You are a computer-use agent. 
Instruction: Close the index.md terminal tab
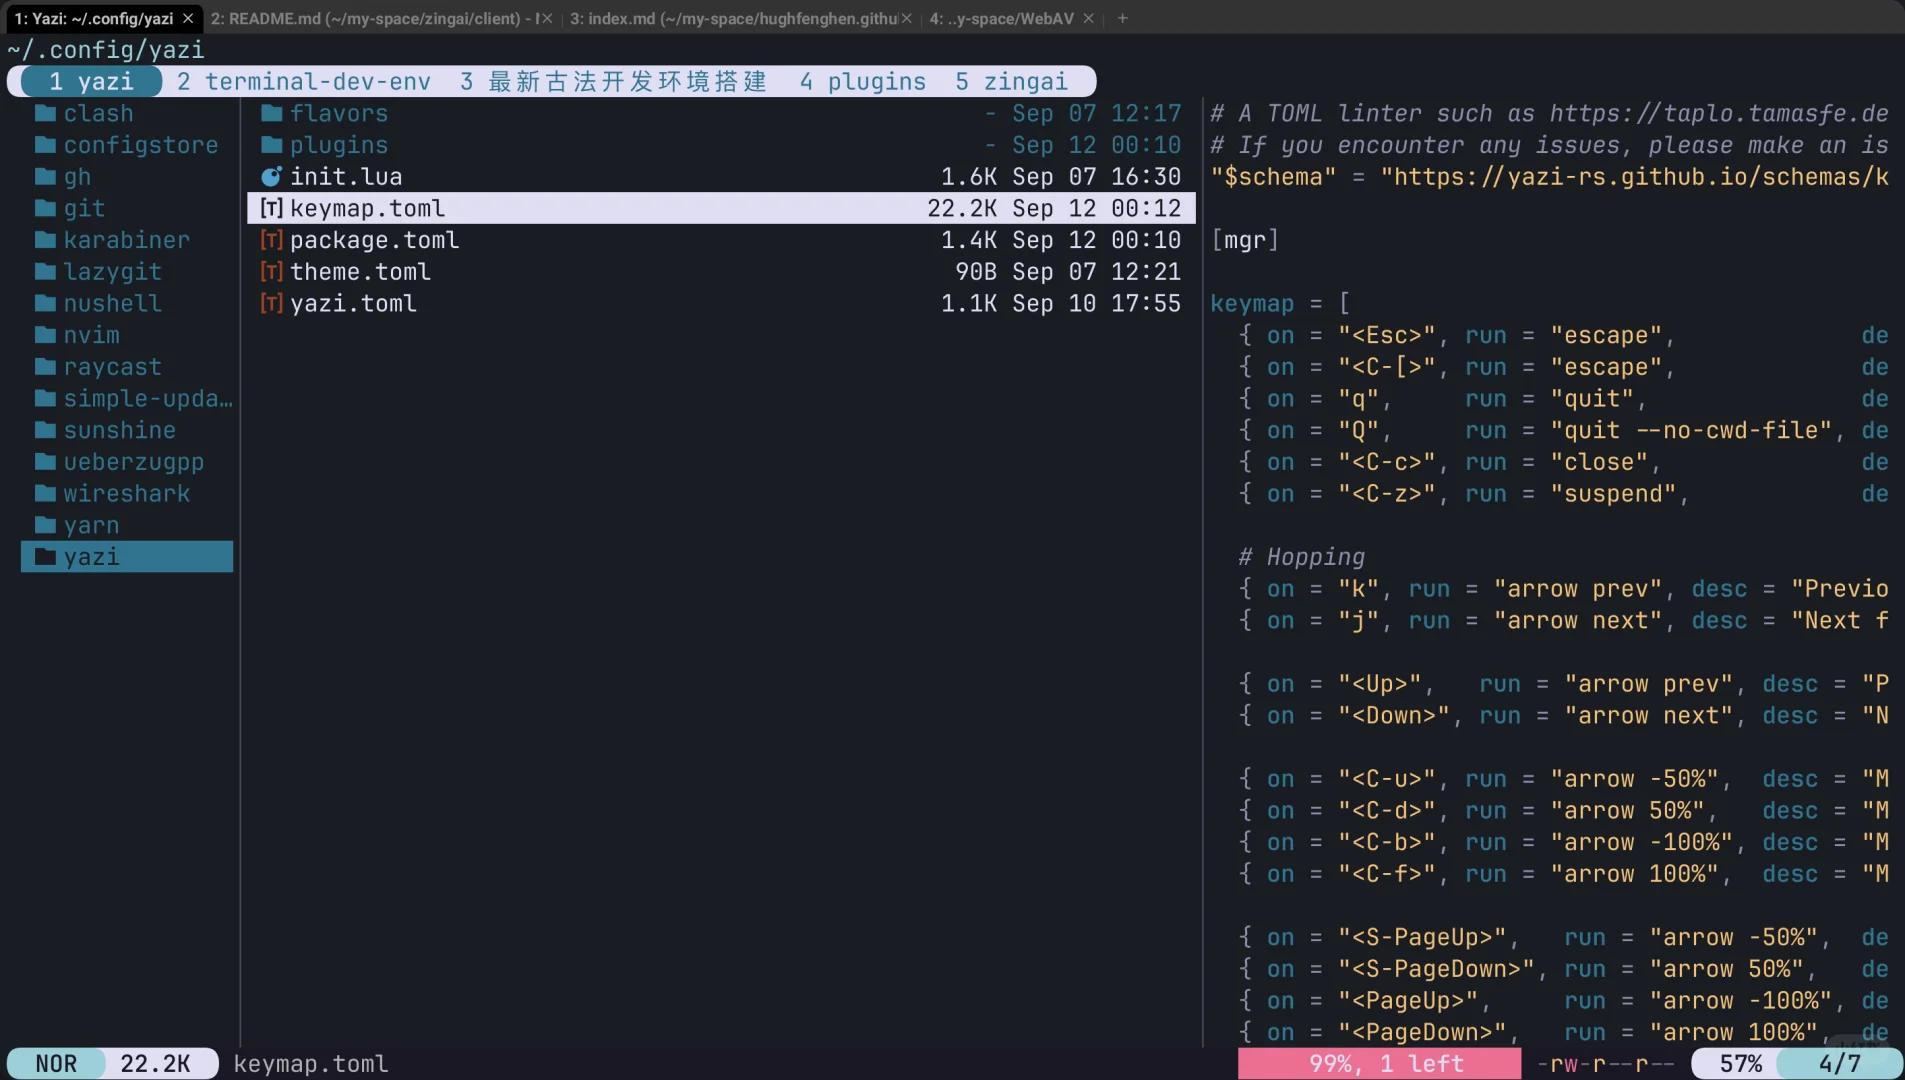[x=907, y=18]
